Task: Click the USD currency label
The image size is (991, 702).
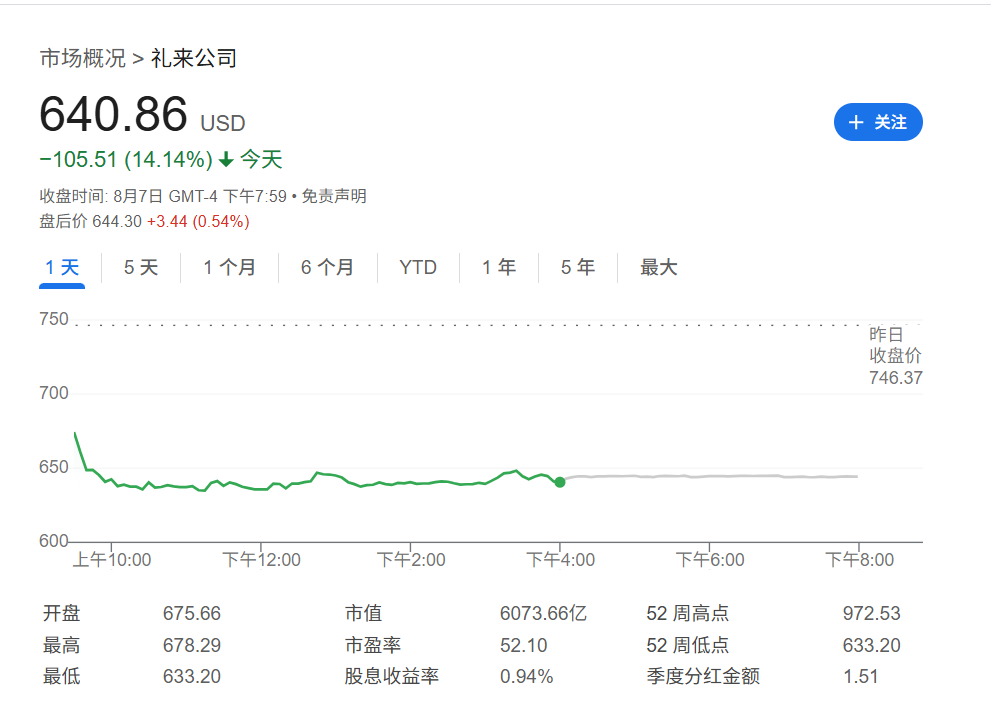Action: (222, 123)
